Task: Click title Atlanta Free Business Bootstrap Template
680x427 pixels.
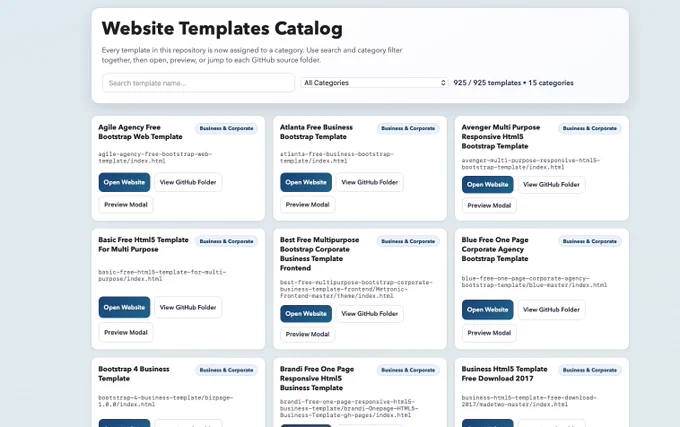Action: [316, 132]
